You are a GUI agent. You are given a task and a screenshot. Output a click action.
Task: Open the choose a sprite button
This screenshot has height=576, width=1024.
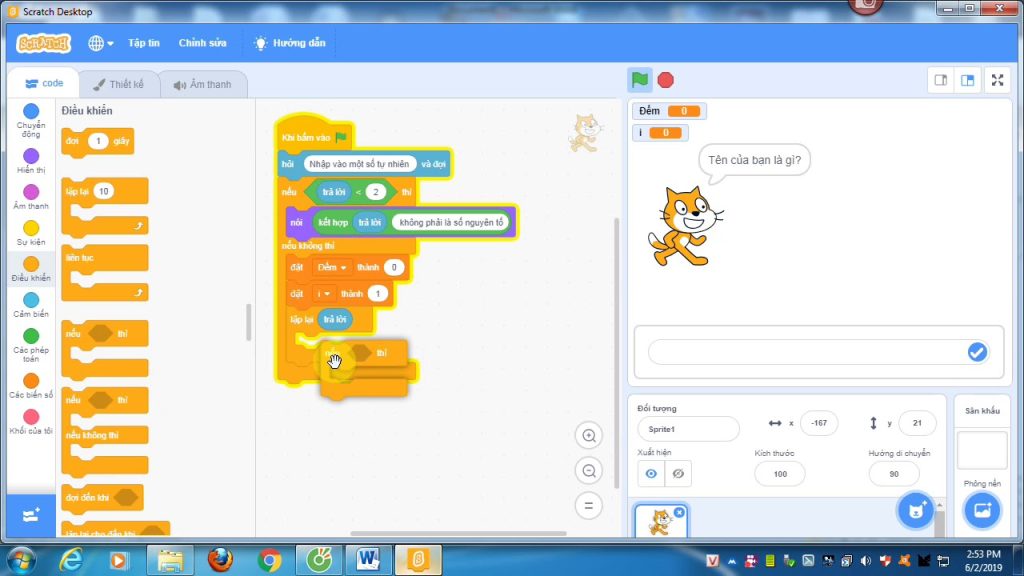click(914, 510)
